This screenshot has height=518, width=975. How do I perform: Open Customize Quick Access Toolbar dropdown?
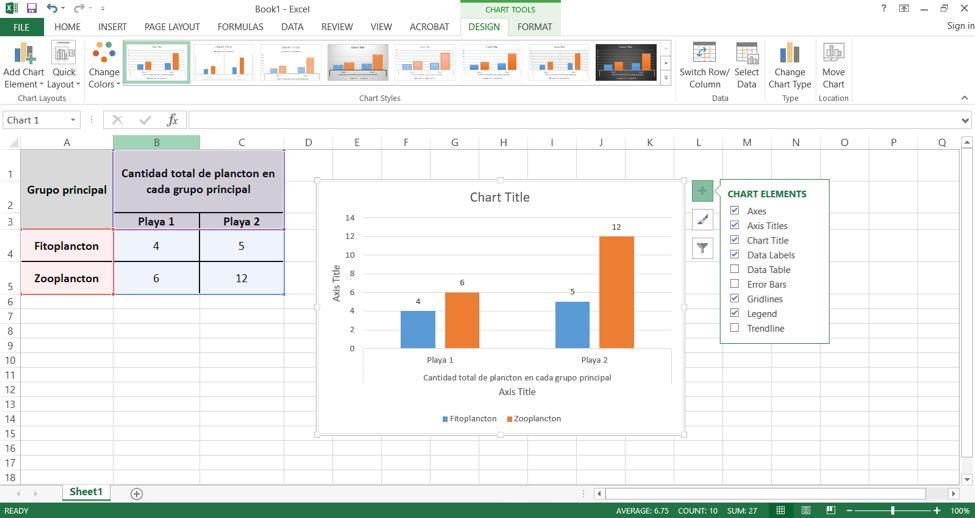[x=103, y=9]
